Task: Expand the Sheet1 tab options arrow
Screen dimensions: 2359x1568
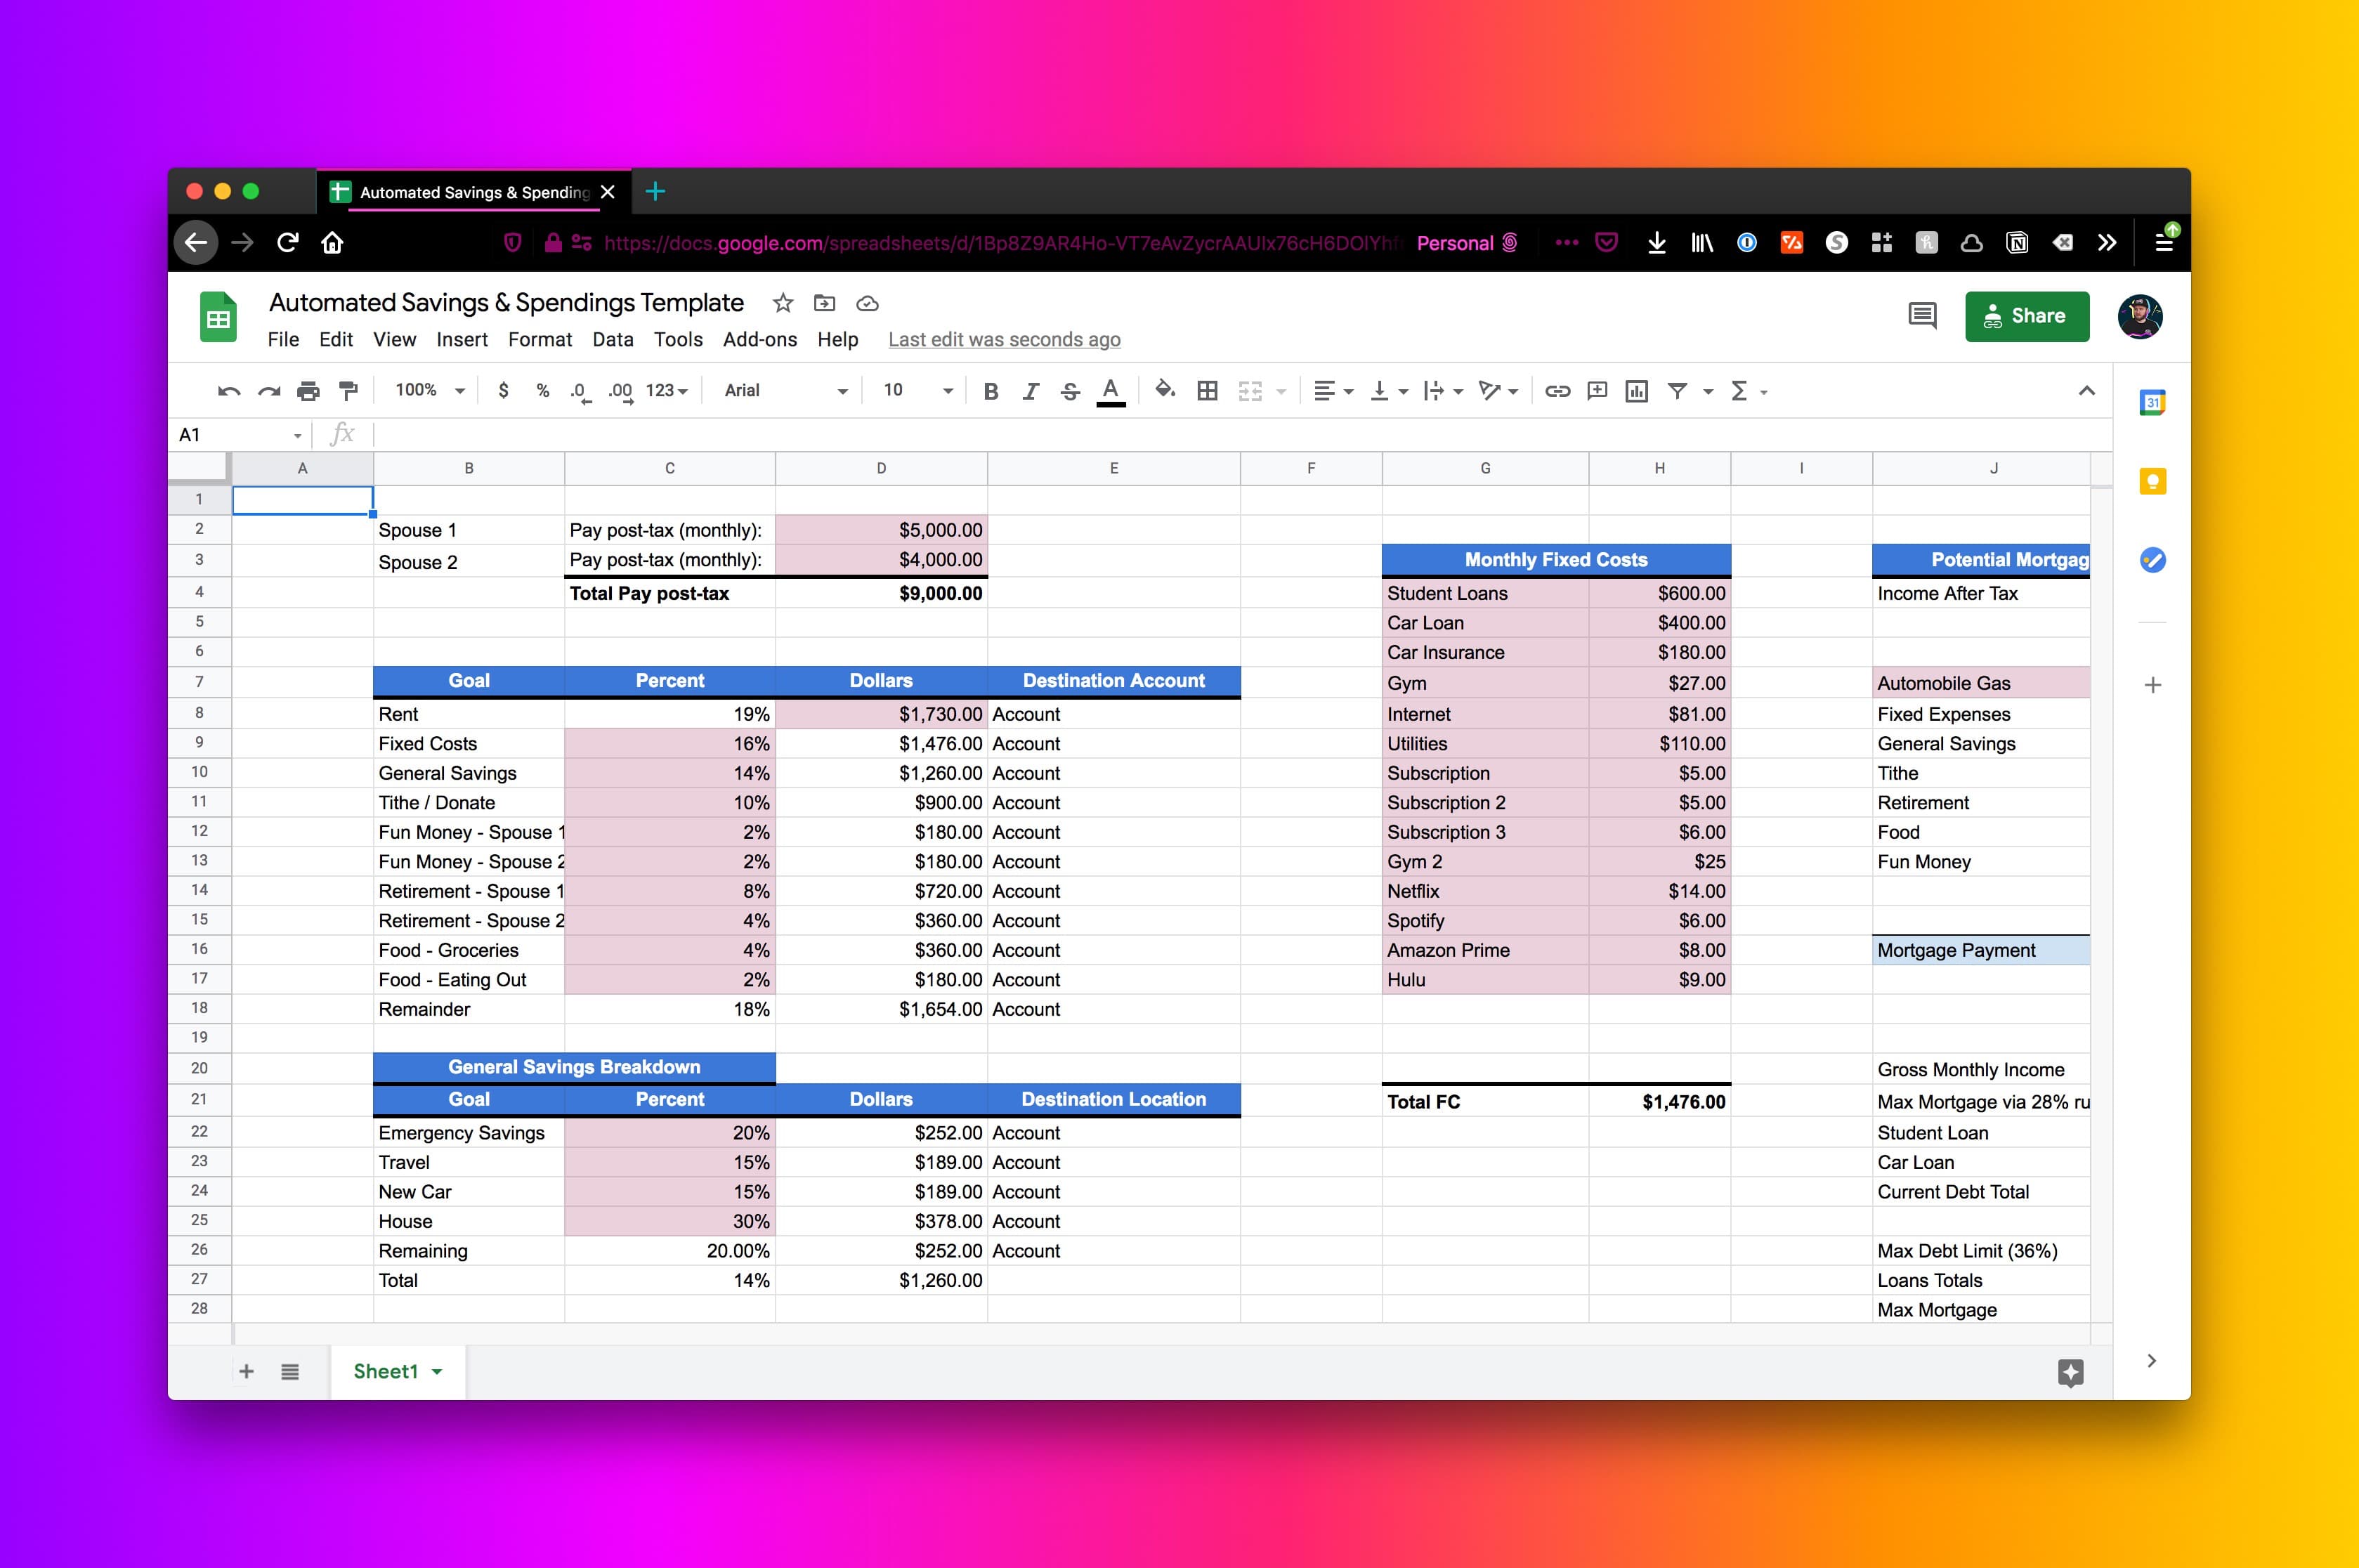Action: (437, 1372)
